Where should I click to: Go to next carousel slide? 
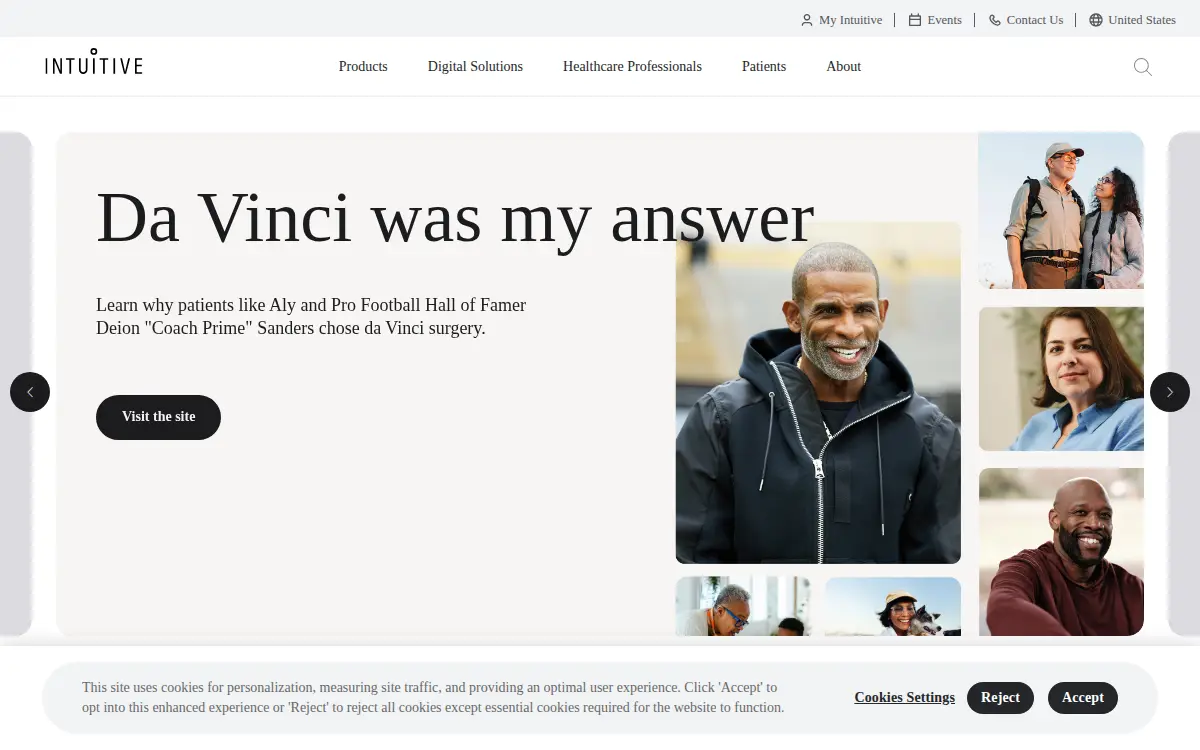[1170, 392]
